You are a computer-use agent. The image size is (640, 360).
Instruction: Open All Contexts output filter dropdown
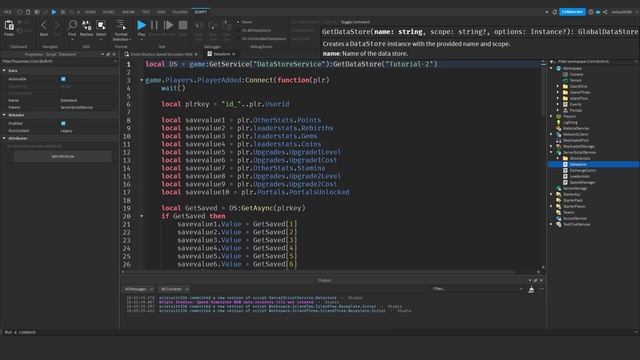[174, 289]
